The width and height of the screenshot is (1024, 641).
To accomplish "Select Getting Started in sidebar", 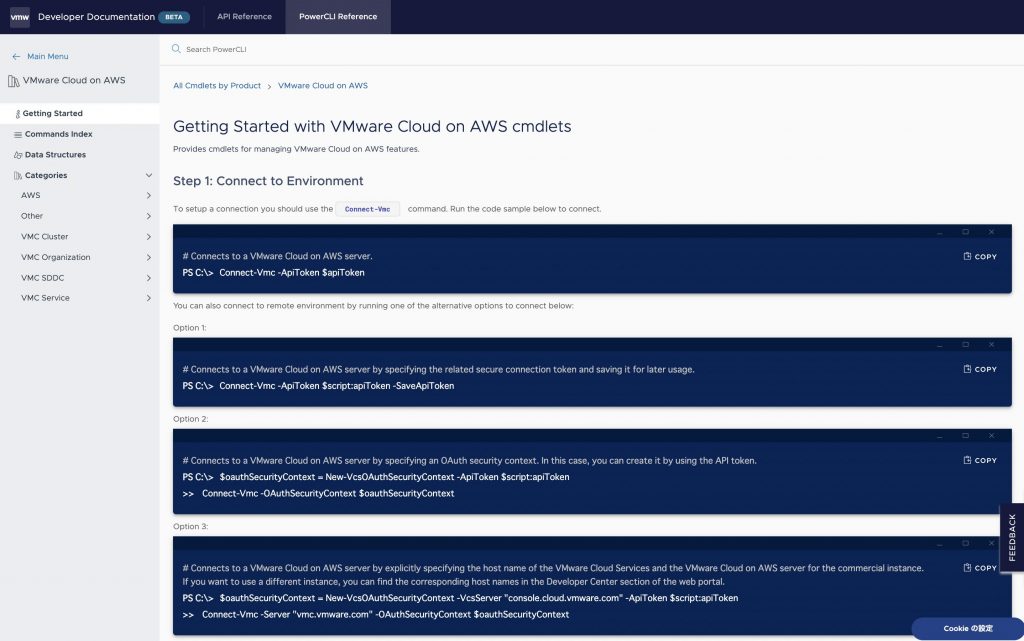I will (x=80, y=114).
